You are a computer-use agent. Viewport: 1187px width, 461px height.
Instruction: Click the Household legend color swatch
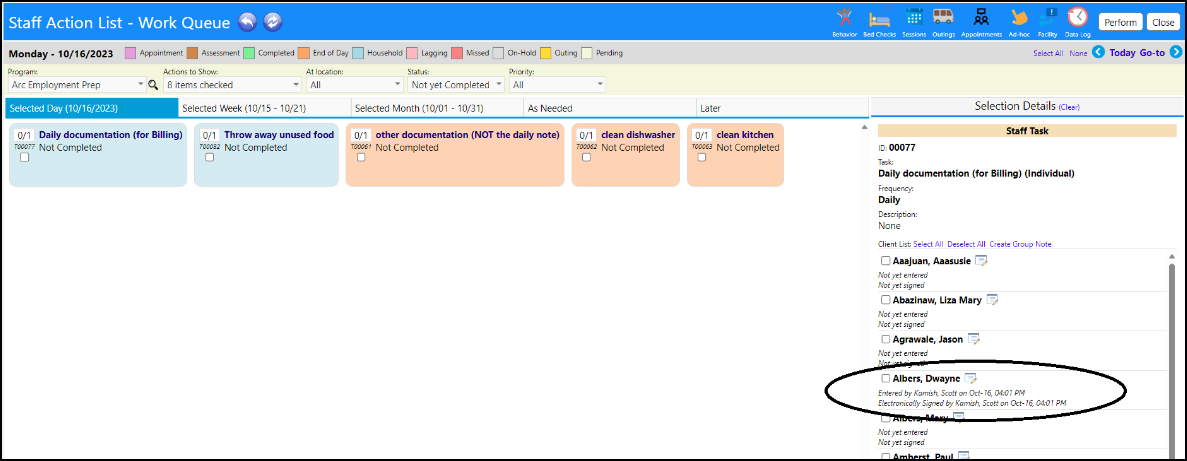[x=358, y=53]
